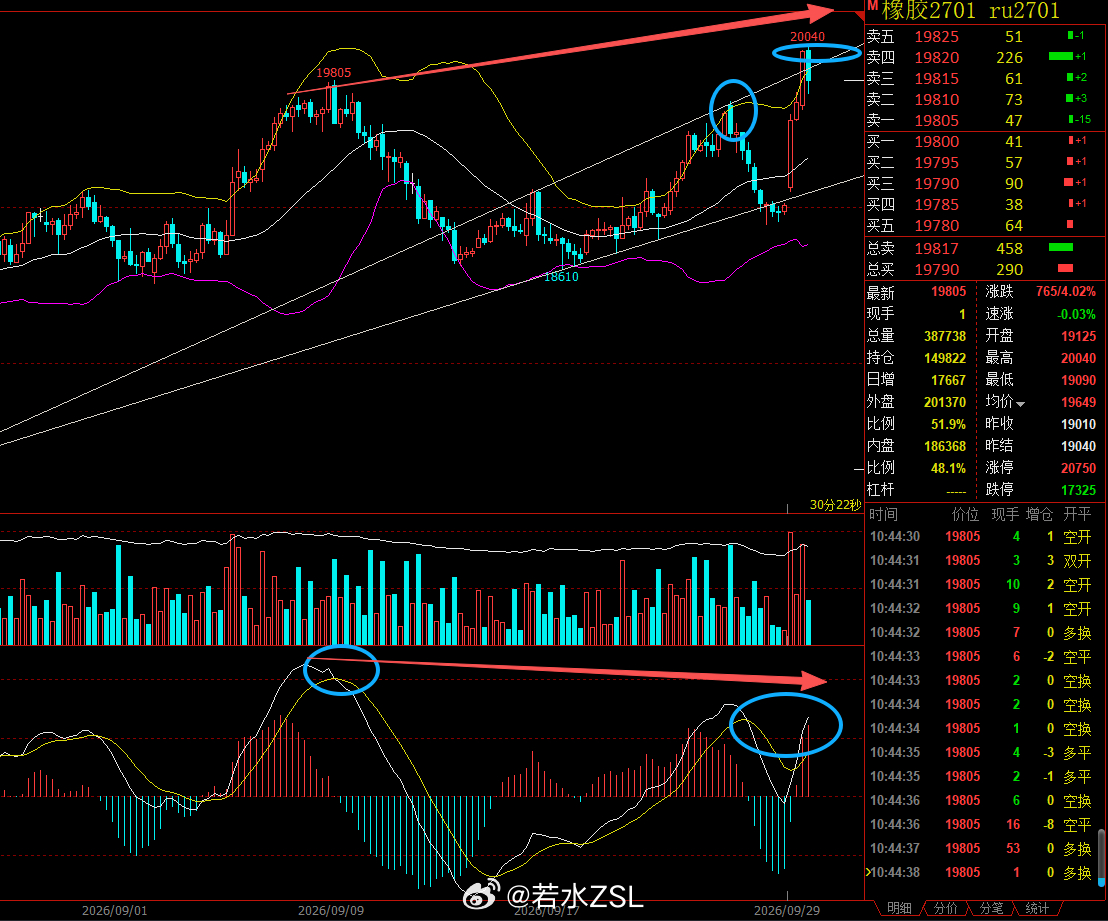Click the 最低 price 19090
Screen dimensions: 1108x921
pos(1078,380)
